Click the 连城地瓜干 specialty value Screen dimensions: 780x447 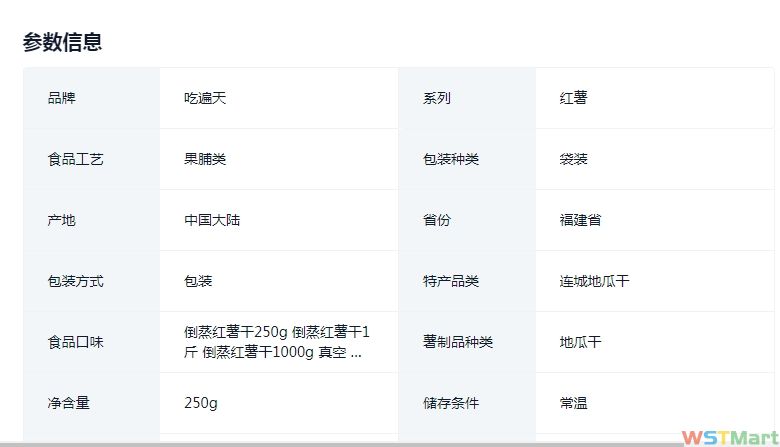tap(594, 281)
